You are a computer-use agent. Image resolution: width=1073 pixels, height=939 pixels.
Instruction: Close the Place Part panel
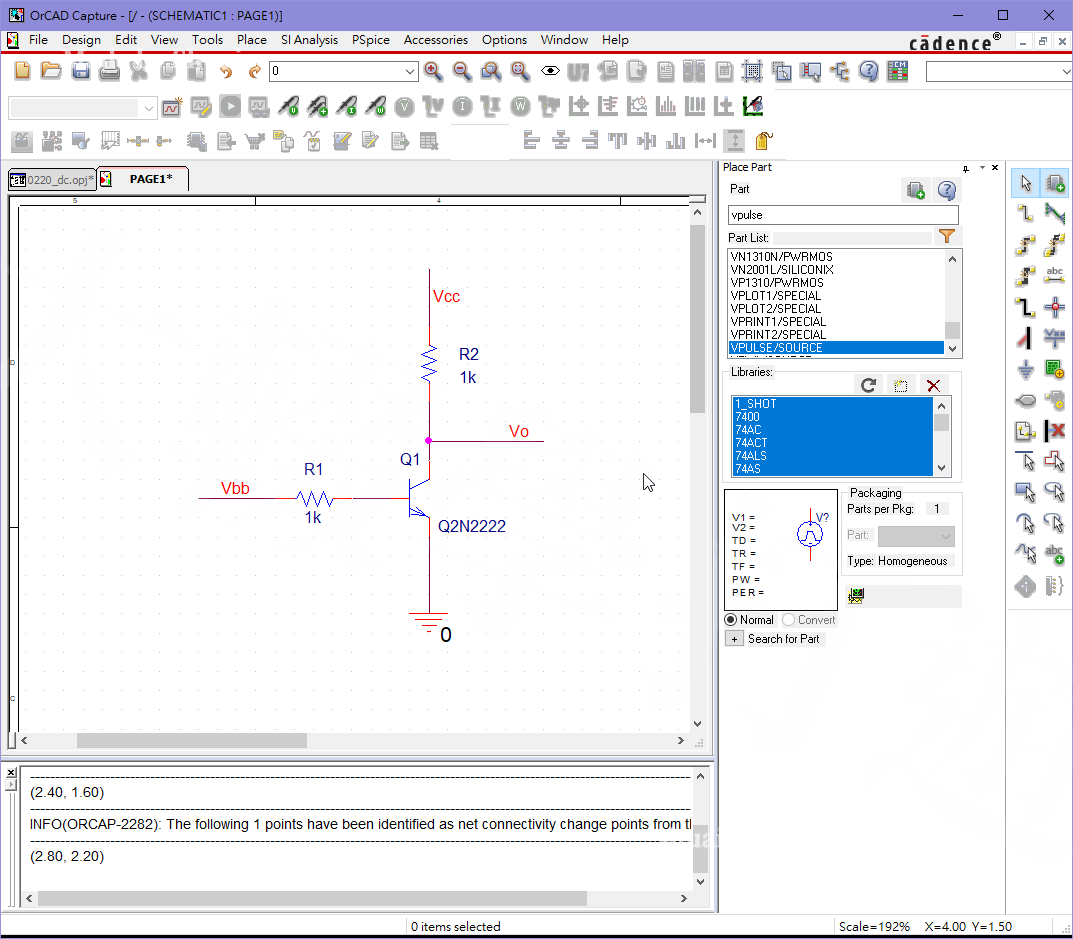[995, 168]
